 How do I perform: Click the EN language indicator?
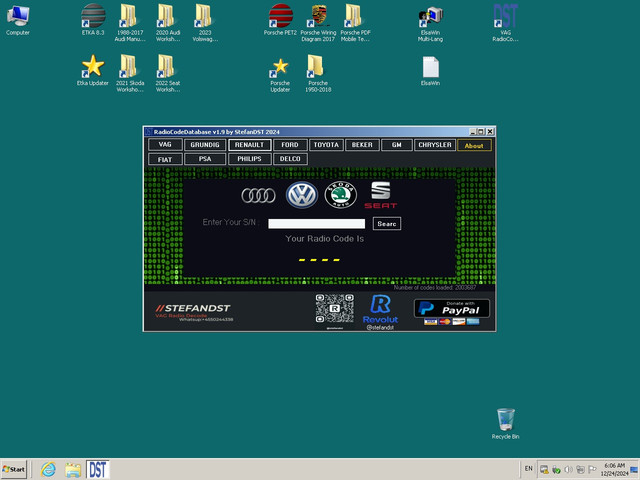(529, 469)
